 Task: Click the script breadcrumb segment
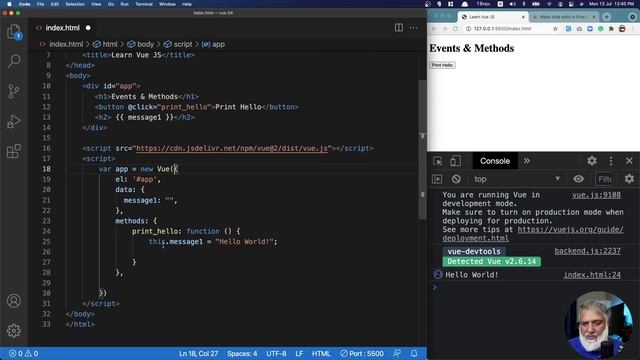click(178, 44)
